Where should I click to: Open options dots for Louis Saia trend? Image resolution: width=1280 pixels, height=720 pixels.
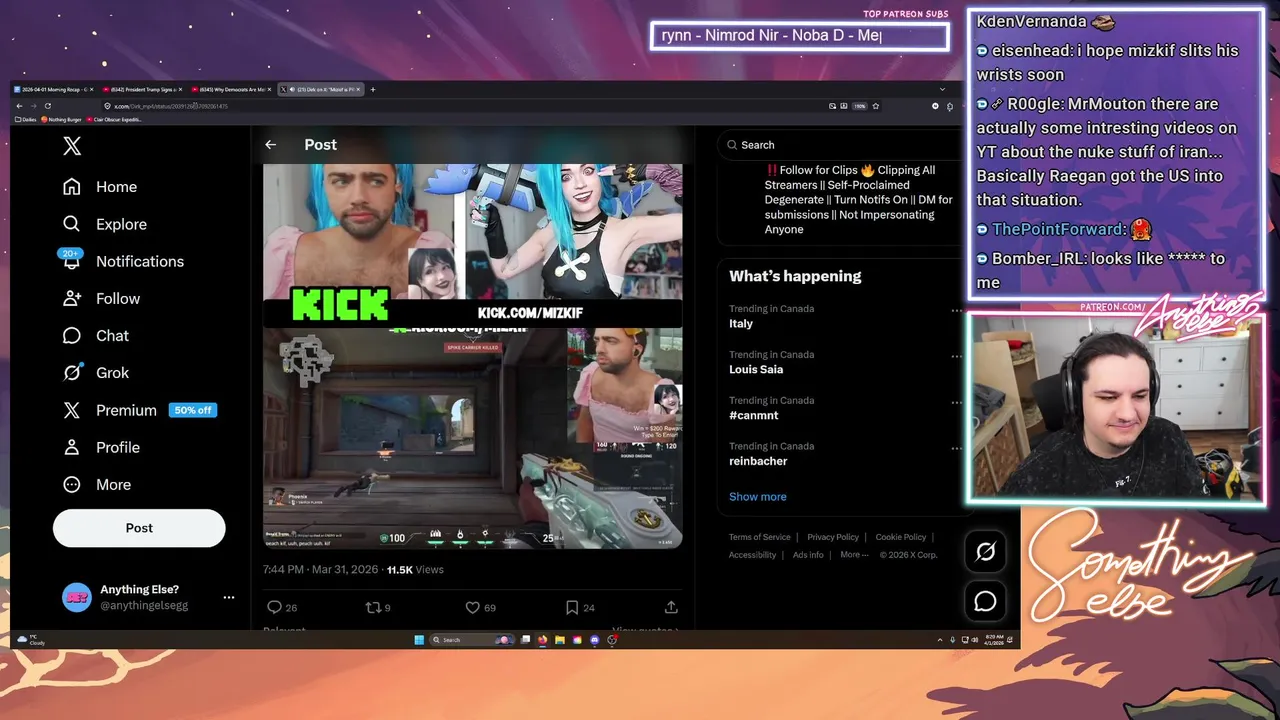point(956,356)
